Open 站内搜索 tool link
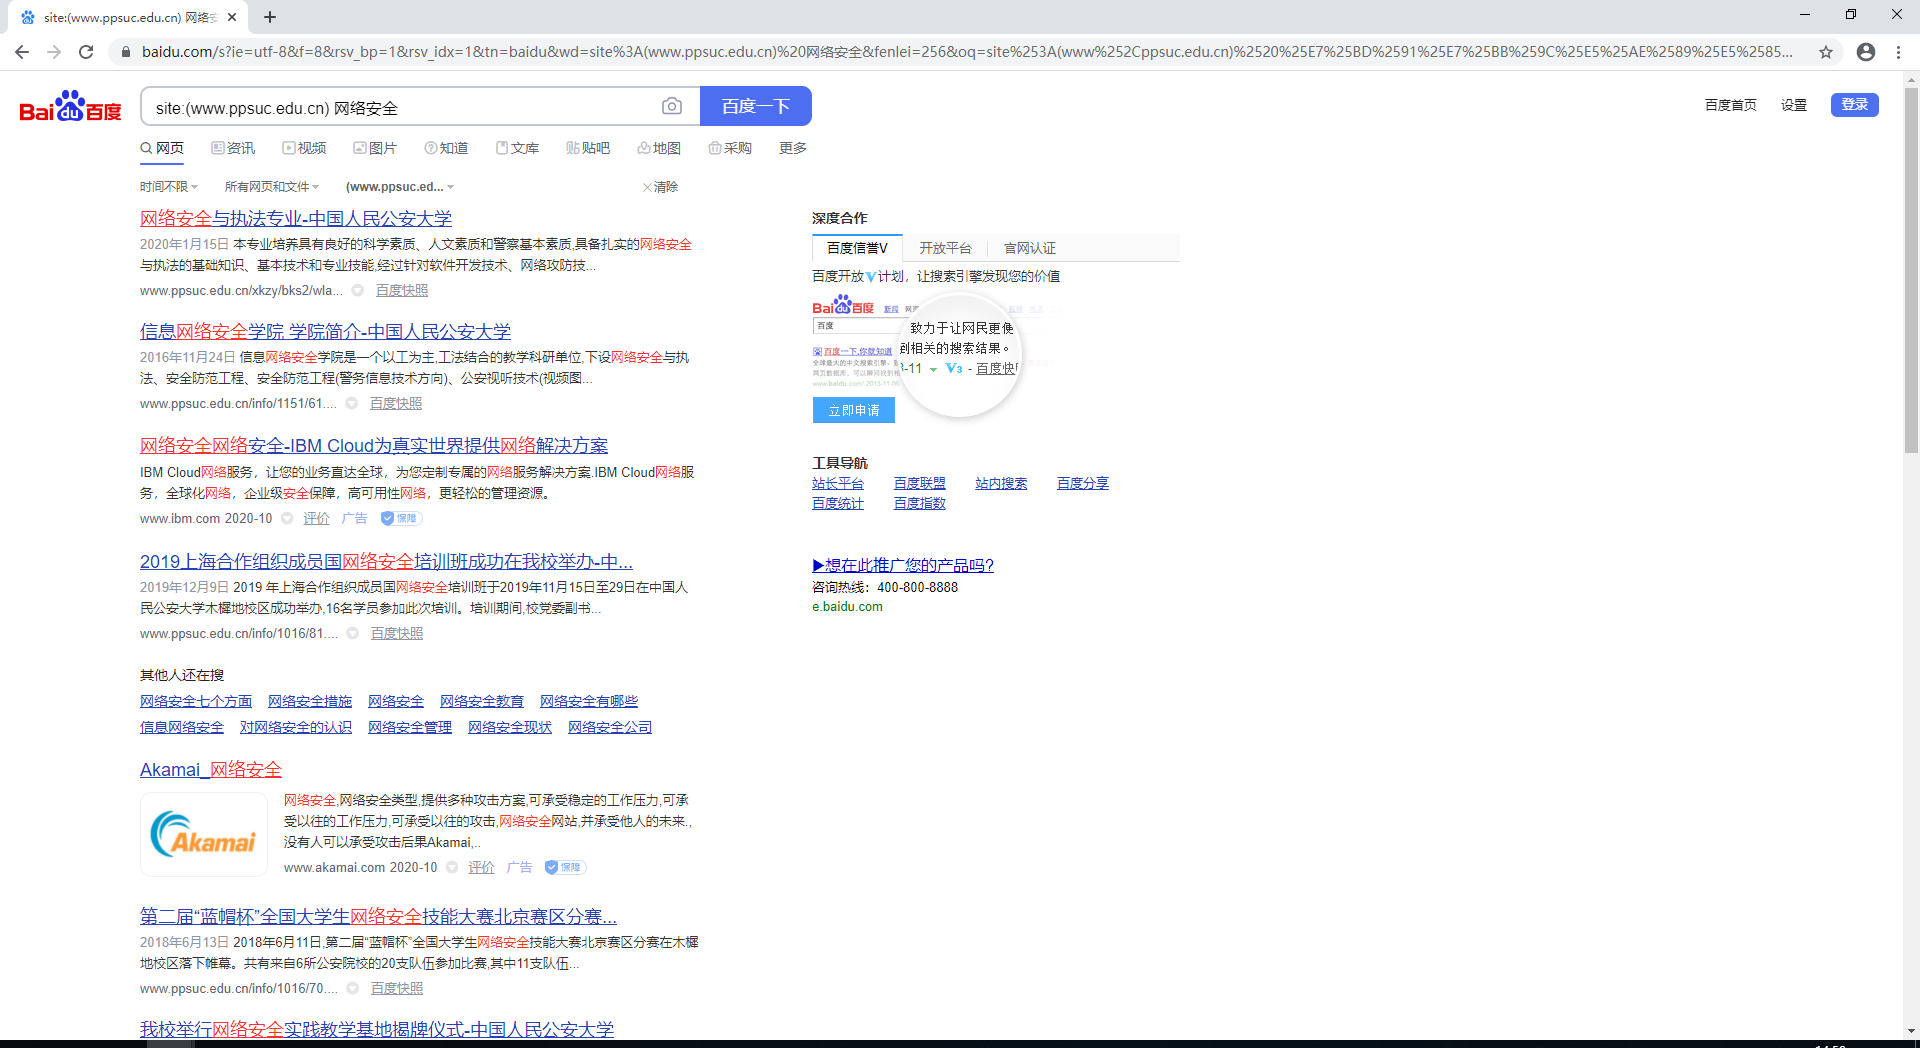 tap(1001, 484)
